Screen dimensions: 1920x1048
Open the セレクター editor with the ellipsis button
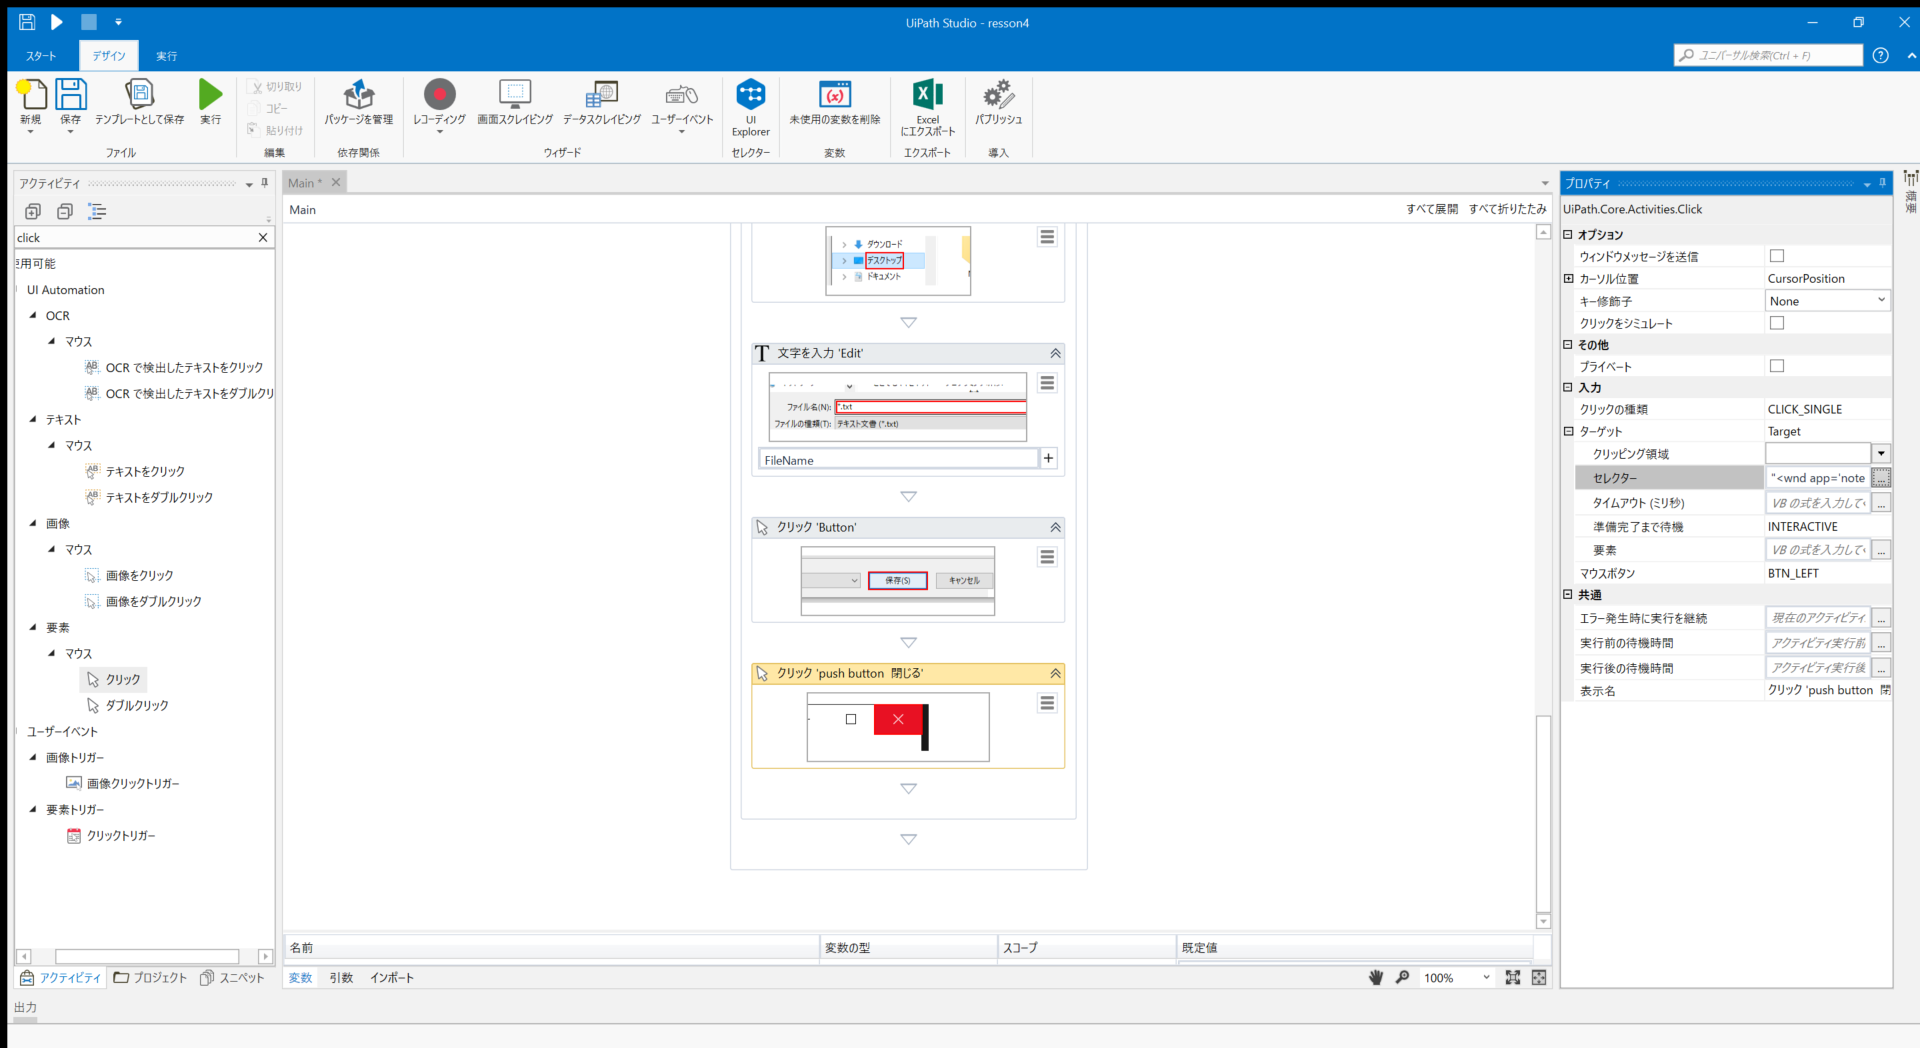tap(1881, 478)
